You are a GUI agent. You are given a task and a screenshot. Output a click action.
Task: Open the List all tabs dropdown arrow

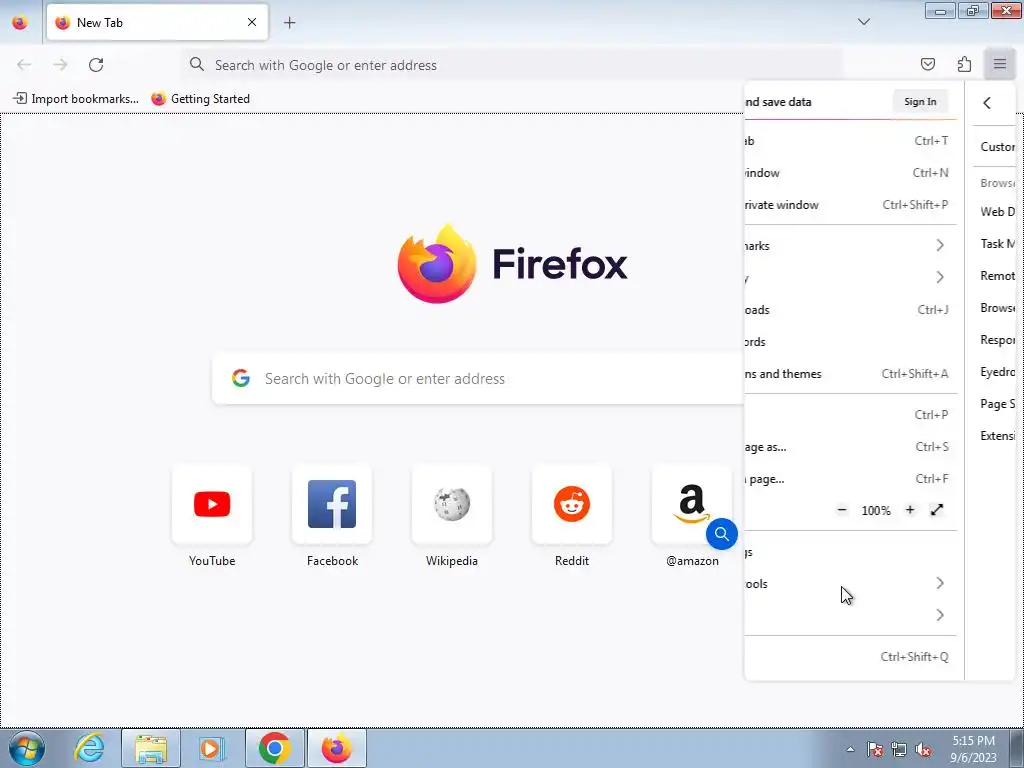click(863, 22)
